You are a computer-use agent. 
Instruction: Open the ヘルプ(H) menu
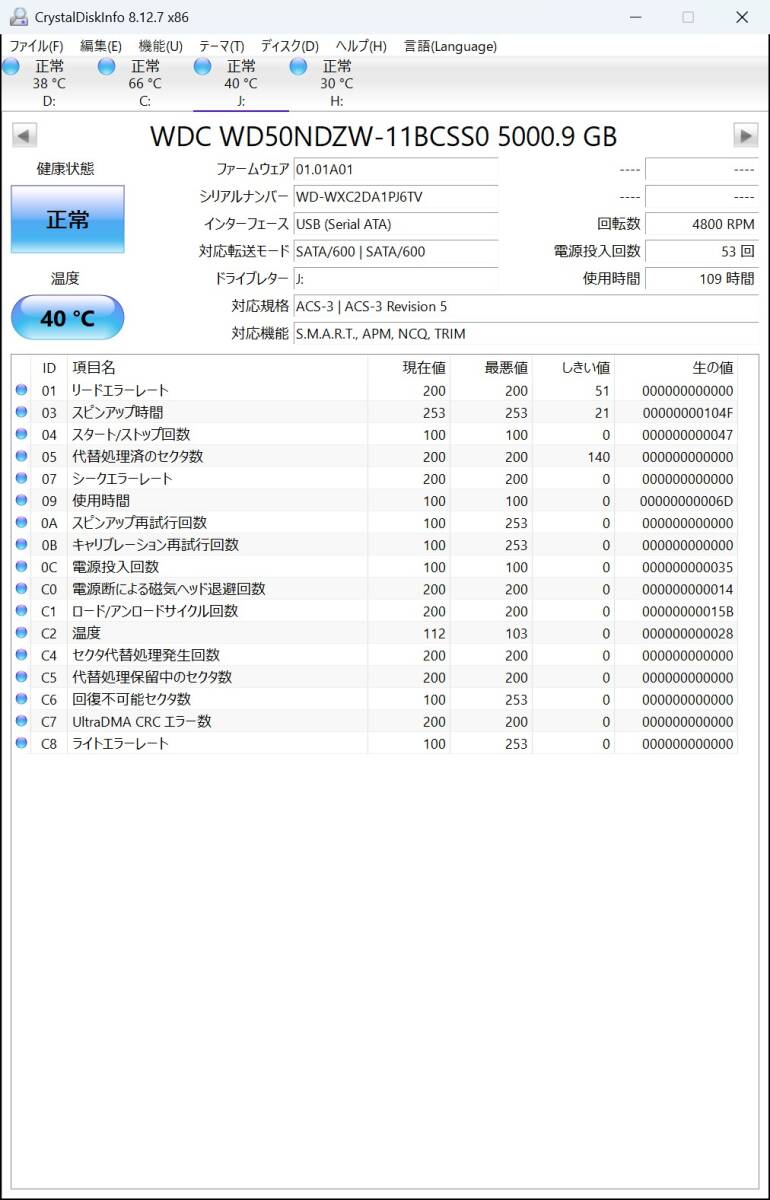[x=361, y=46]
